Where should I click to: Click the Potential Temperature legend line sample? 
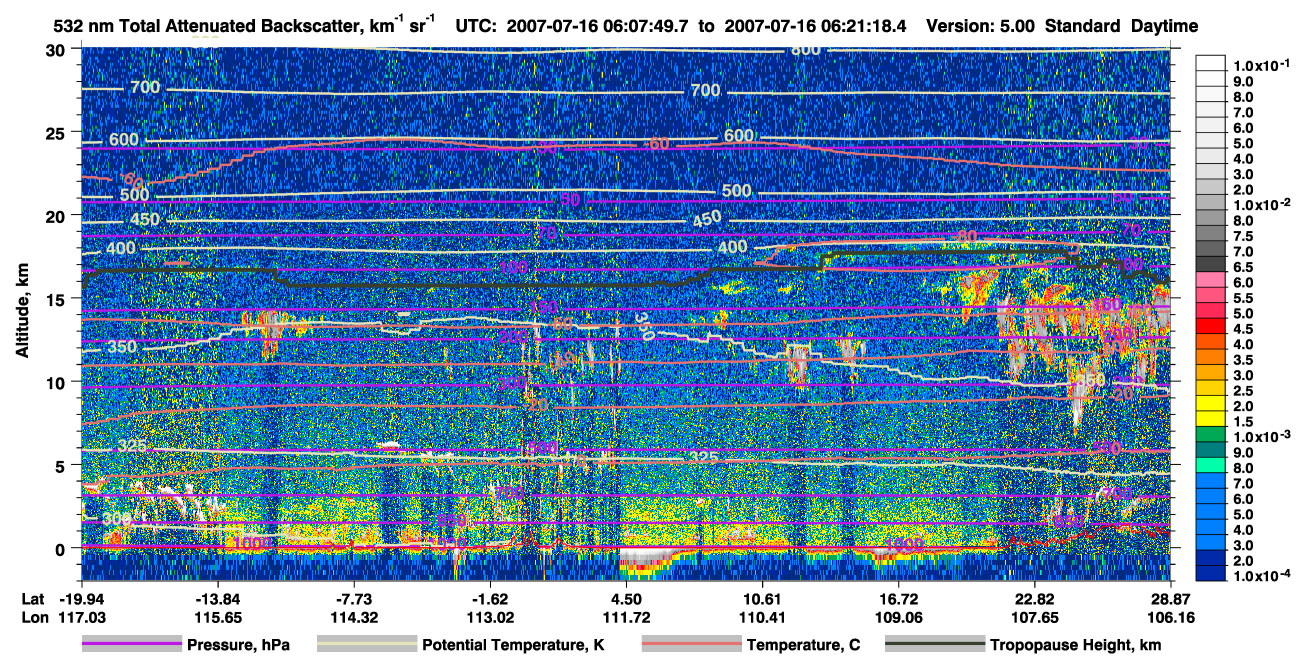[x=366, y=645]
